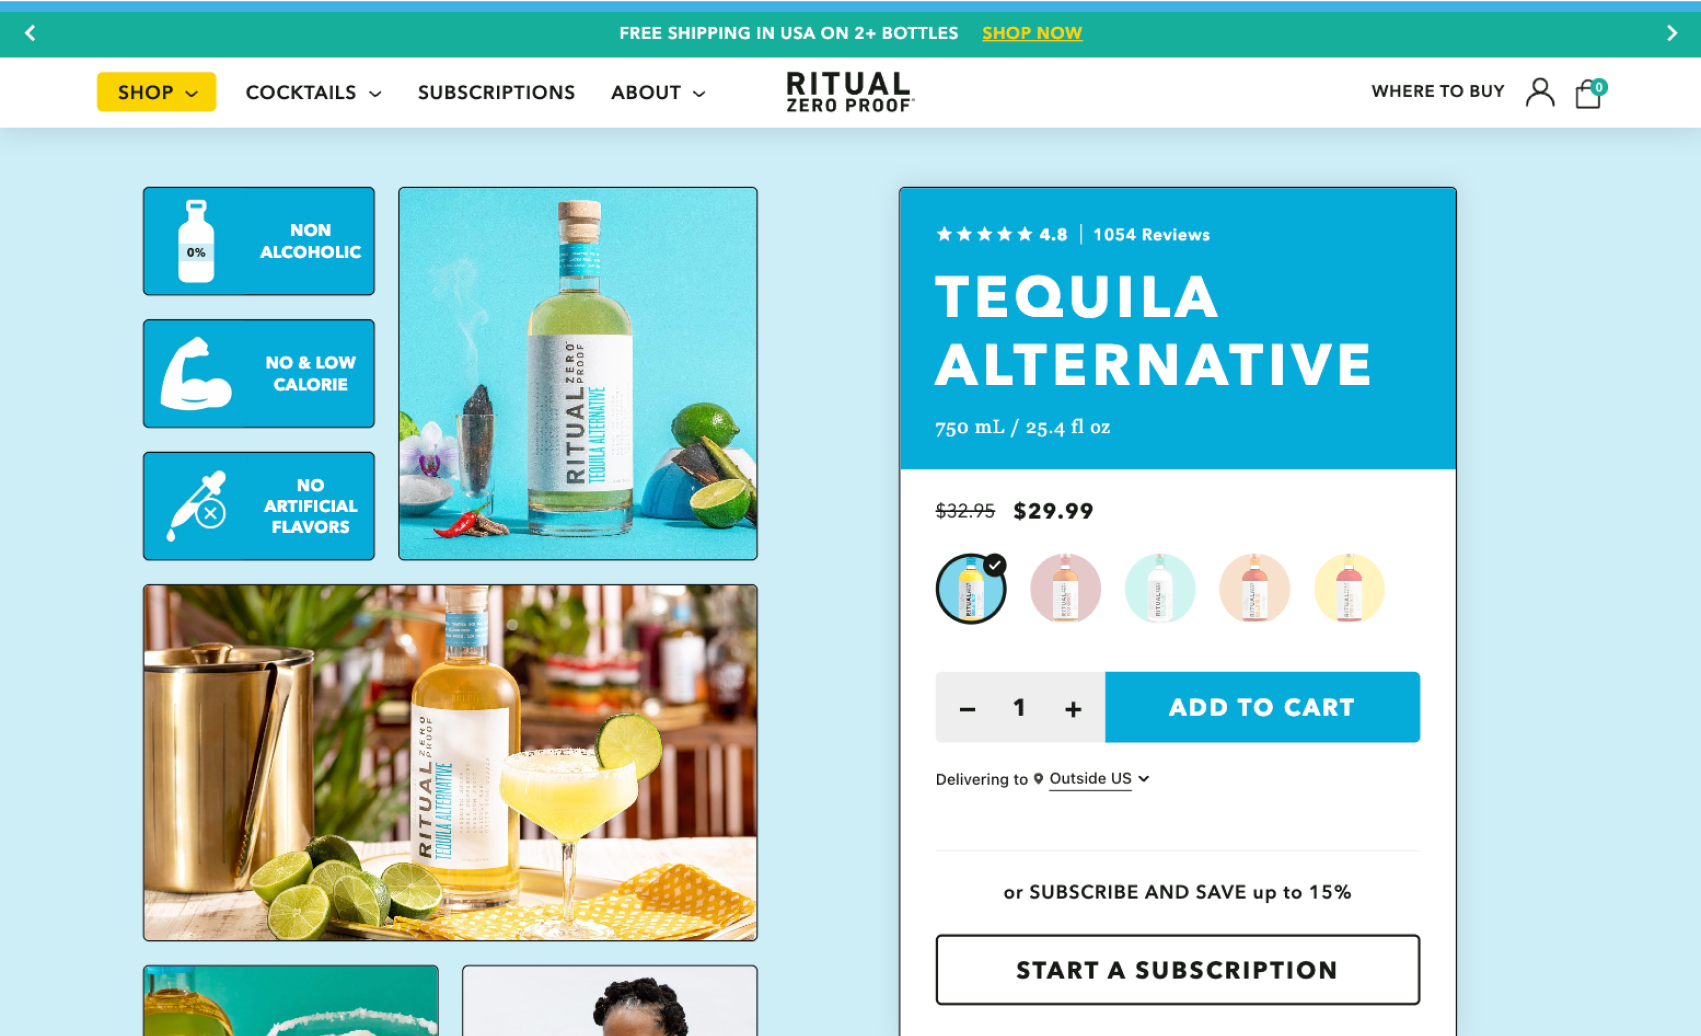Click the Ritual Zero Proof logo
The height and width of the screenshot is (1036, 1701).
pyautogui.click(x=849, y=92)
